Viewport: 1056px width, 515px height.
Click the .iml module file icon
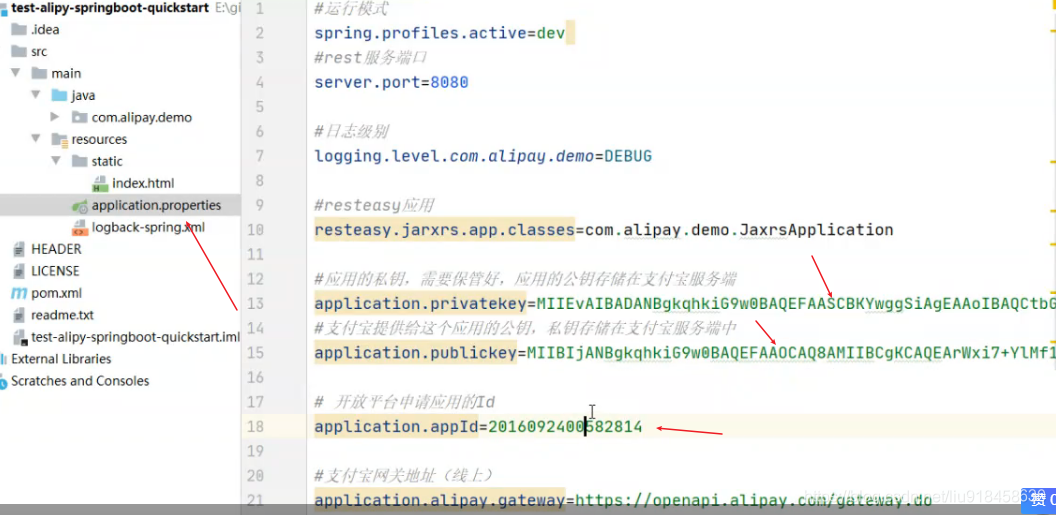[19, 337]
